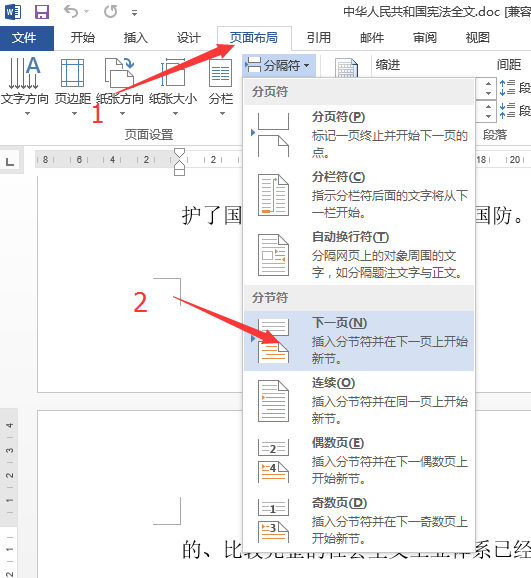Decrease the upper indent spinner value

[x=488, y=93]
